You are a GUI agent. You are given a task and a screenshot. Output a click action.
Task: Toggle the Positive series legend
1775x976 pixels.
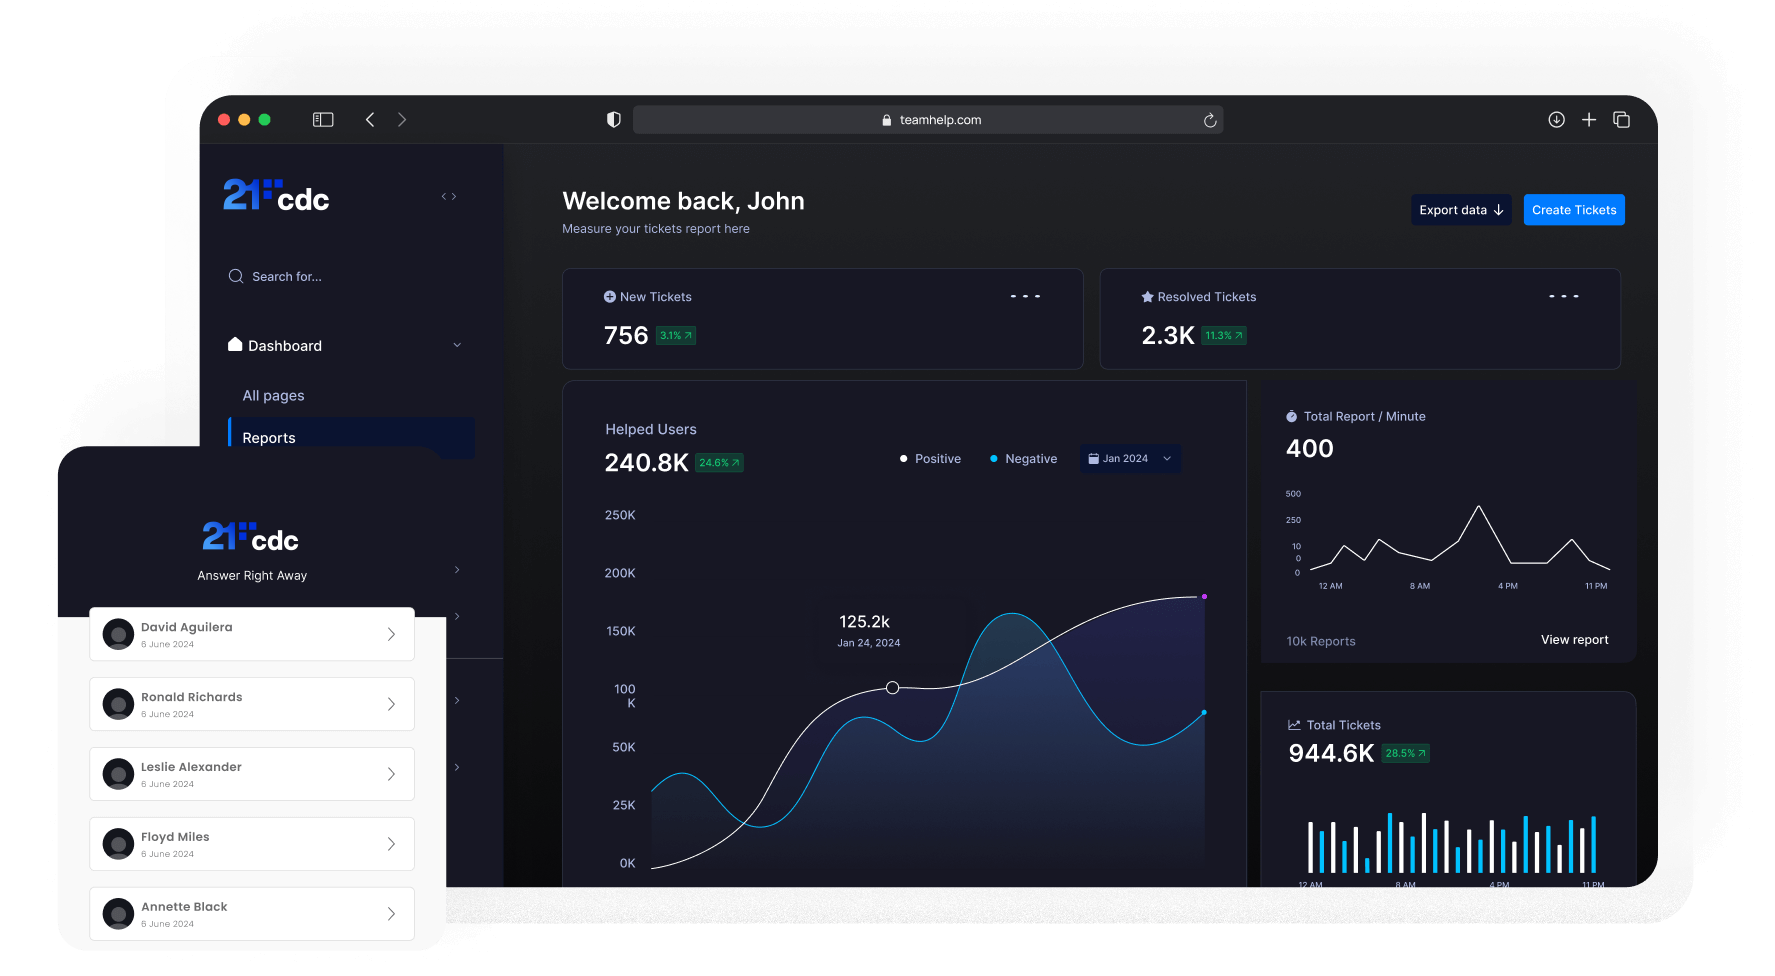pyautogui.click(x=930, y=459)
